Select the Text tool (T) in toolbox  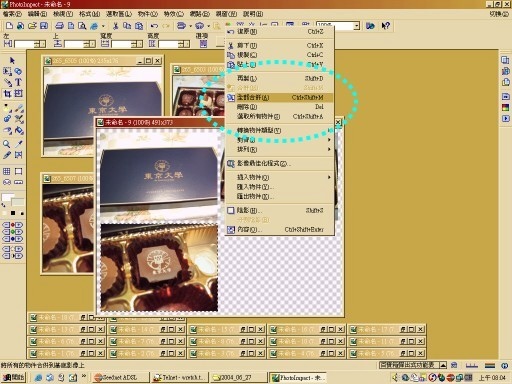[x=19, y=82]
